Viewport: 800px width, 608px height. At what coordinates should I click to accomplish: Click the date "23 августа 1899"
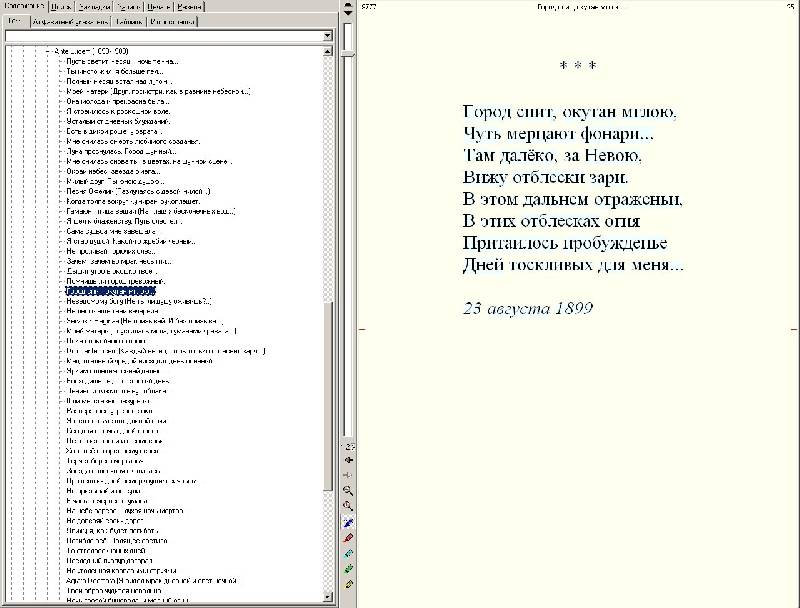(x=528, y=308)
